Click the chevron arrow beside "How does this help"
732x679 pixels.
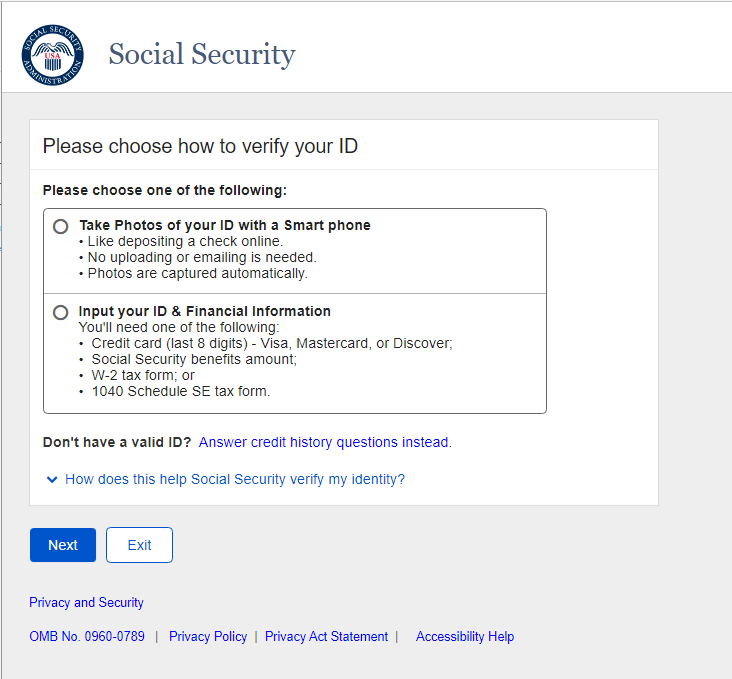tap(52, 480)
